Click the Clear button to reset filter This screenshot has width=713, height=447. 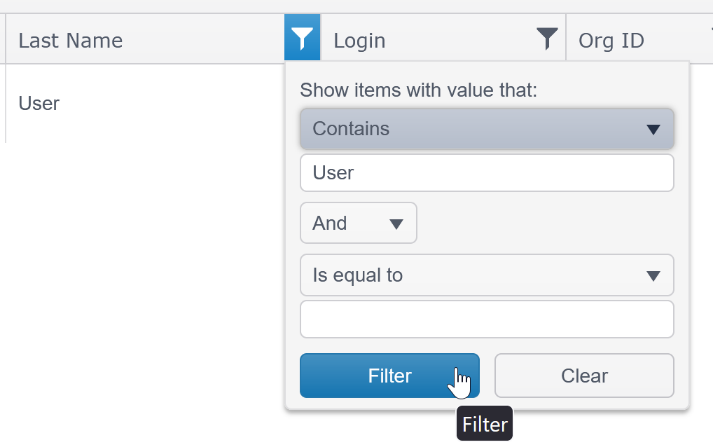pyautogui.click(x=584, y=376)
